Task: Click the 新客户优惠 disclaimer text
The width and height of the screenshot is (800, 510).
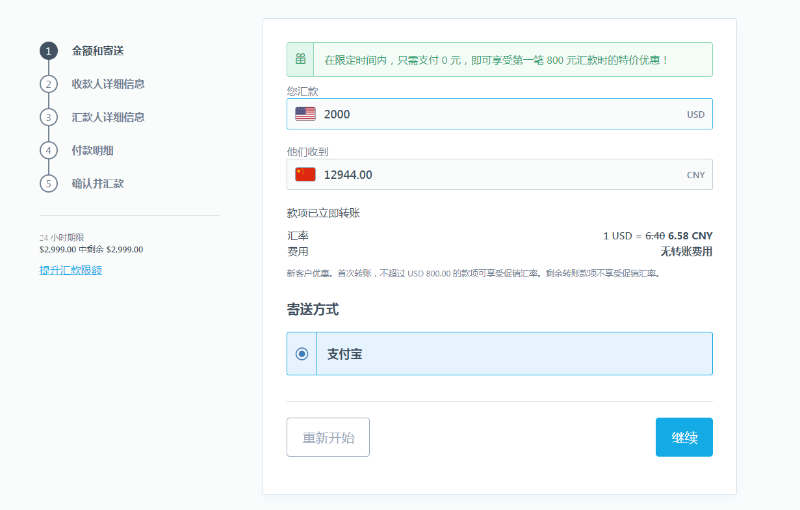Action: (473, 273)
